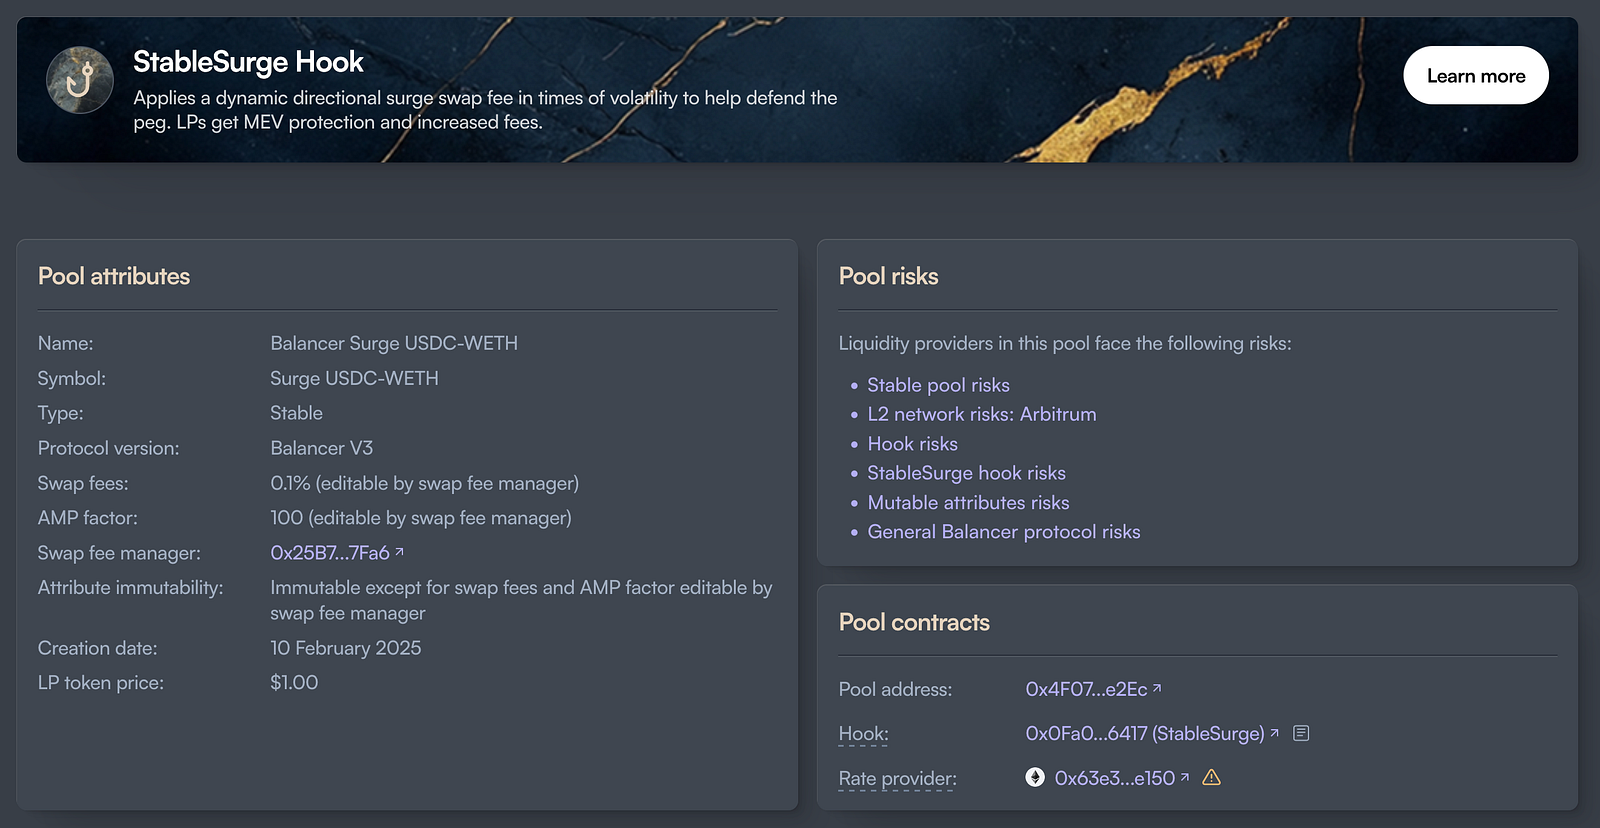Screen dimensions: 1600x828
Task: Click the Ethereum token icon by rate provider
Action: point(1035,777)
